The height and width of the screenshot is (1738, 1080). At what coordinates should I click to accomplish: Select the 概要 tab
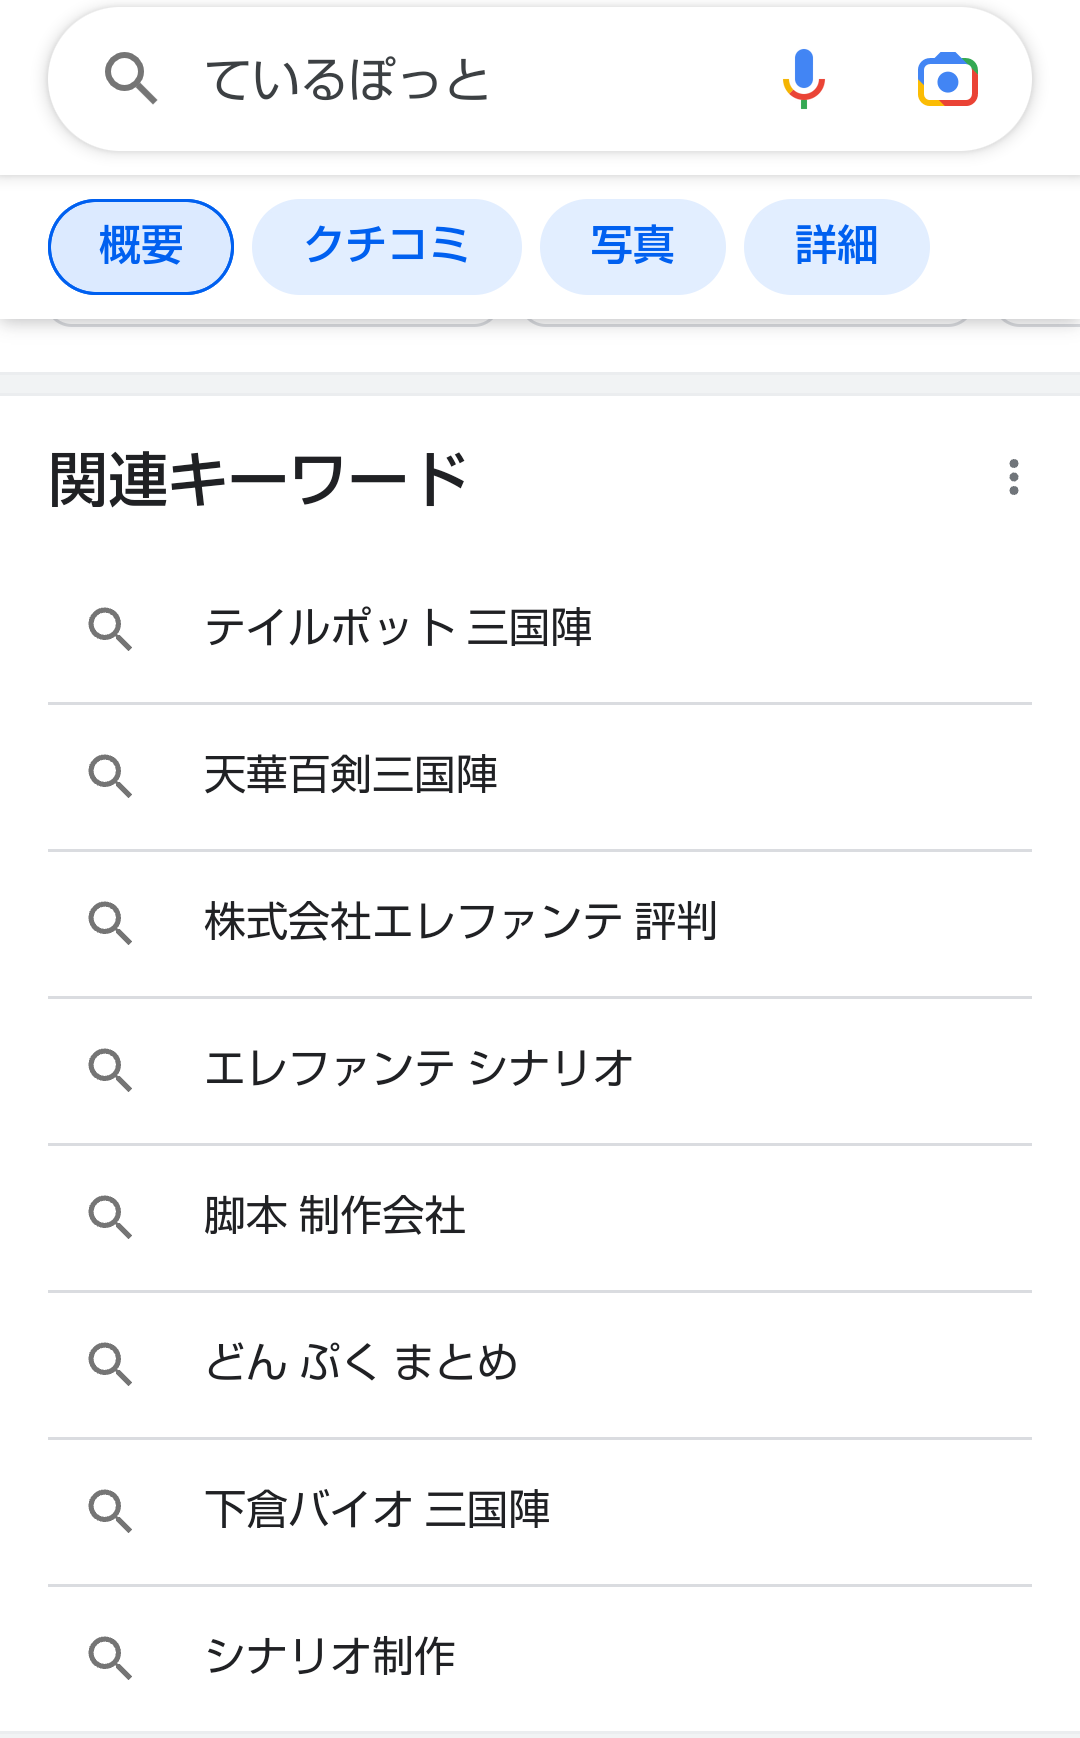point(141,247)
